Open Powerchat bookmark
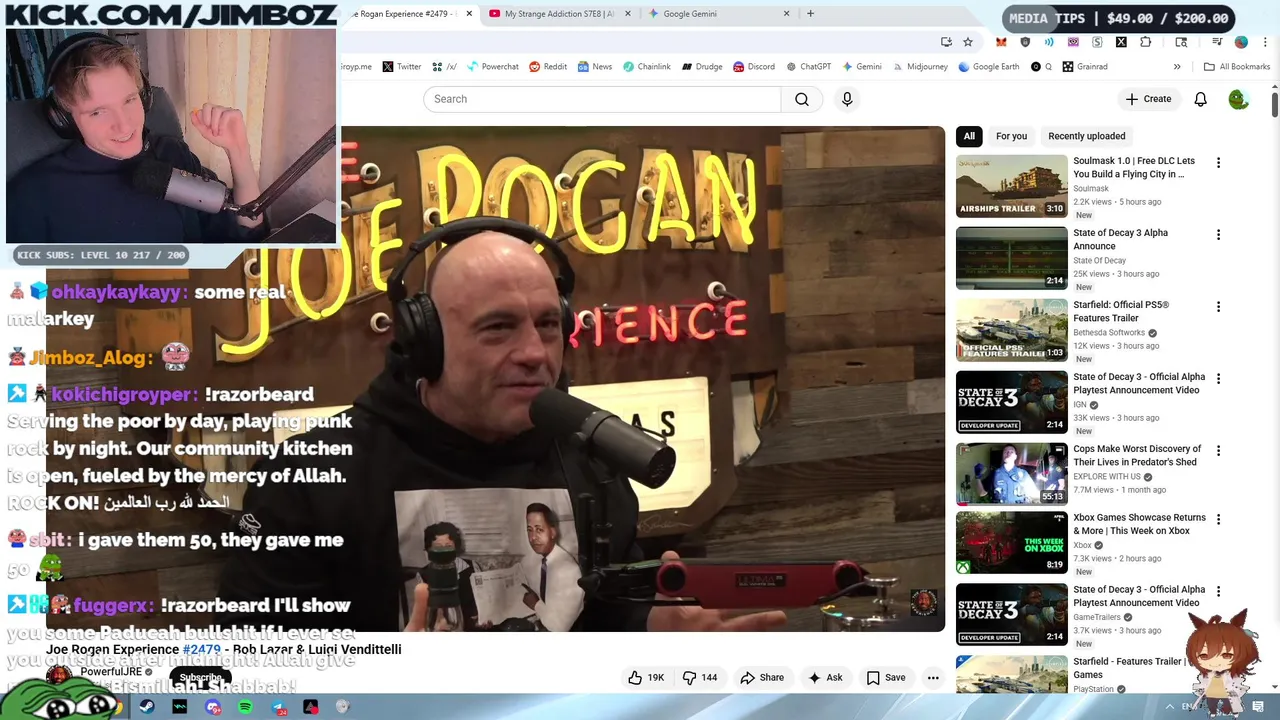This screenshot has width=1280, height=720. pos(491,67)
